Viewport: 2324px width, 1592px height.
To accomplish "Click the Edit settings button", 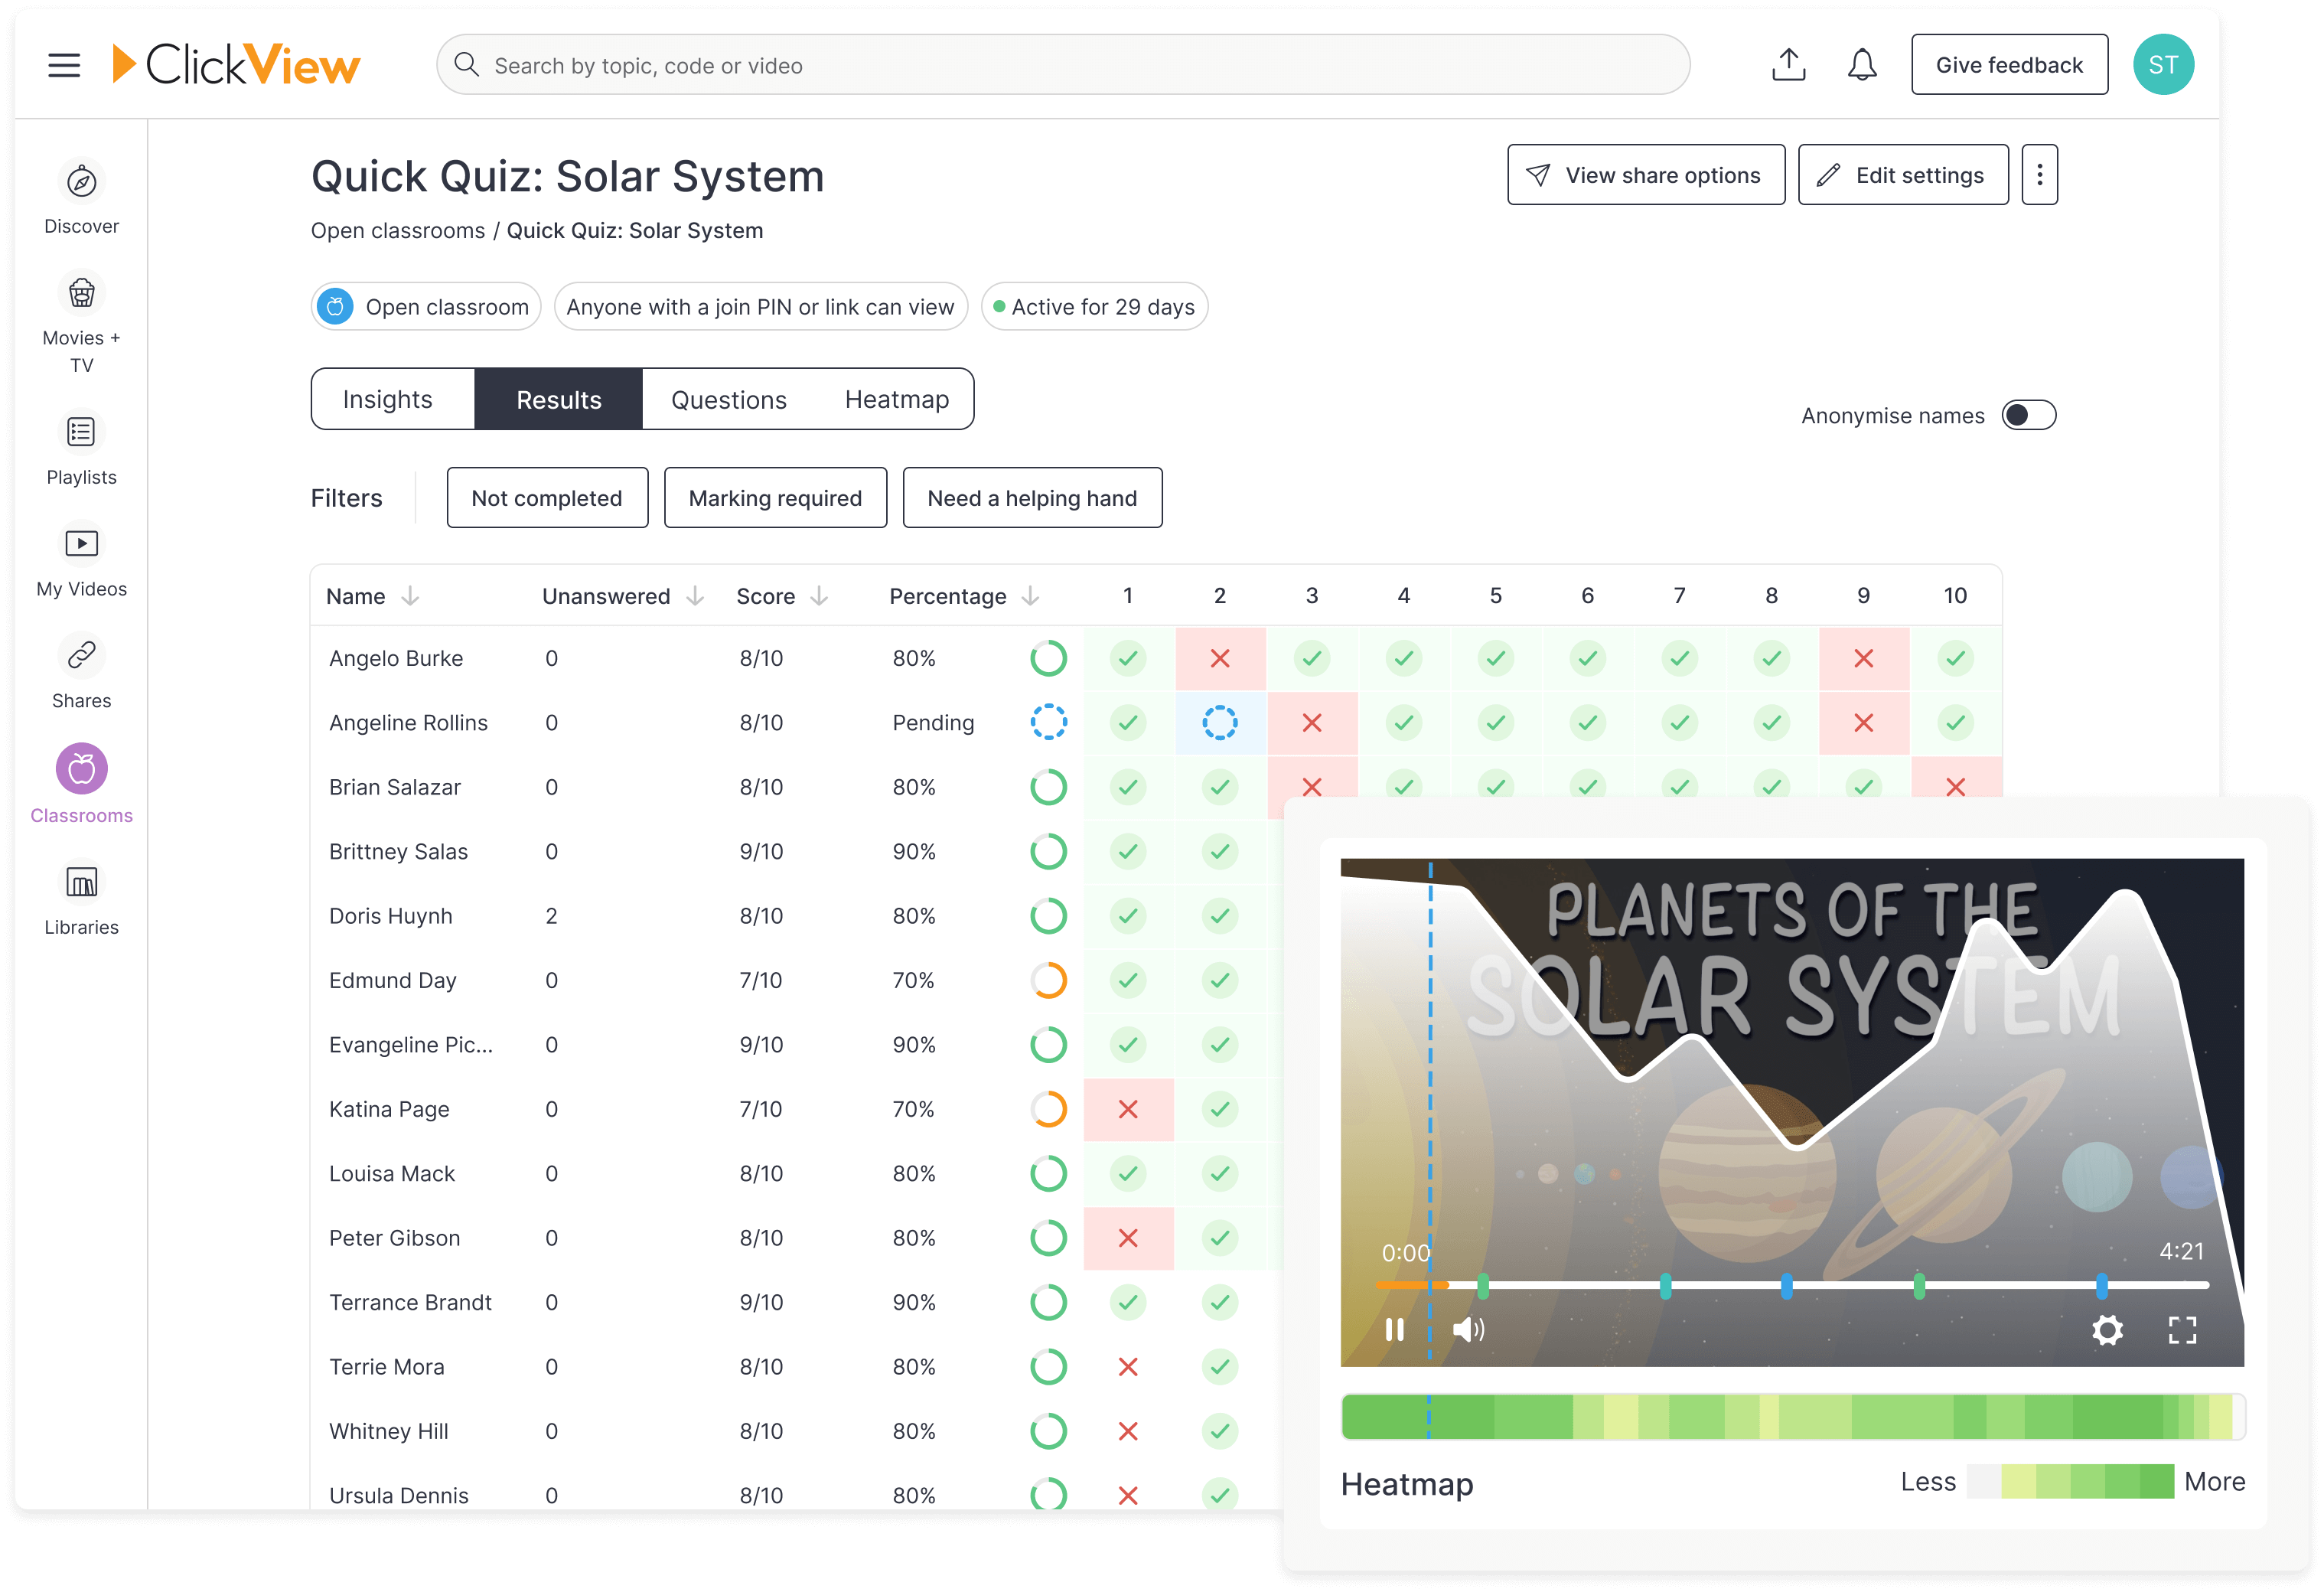I will coord(1902,175).
